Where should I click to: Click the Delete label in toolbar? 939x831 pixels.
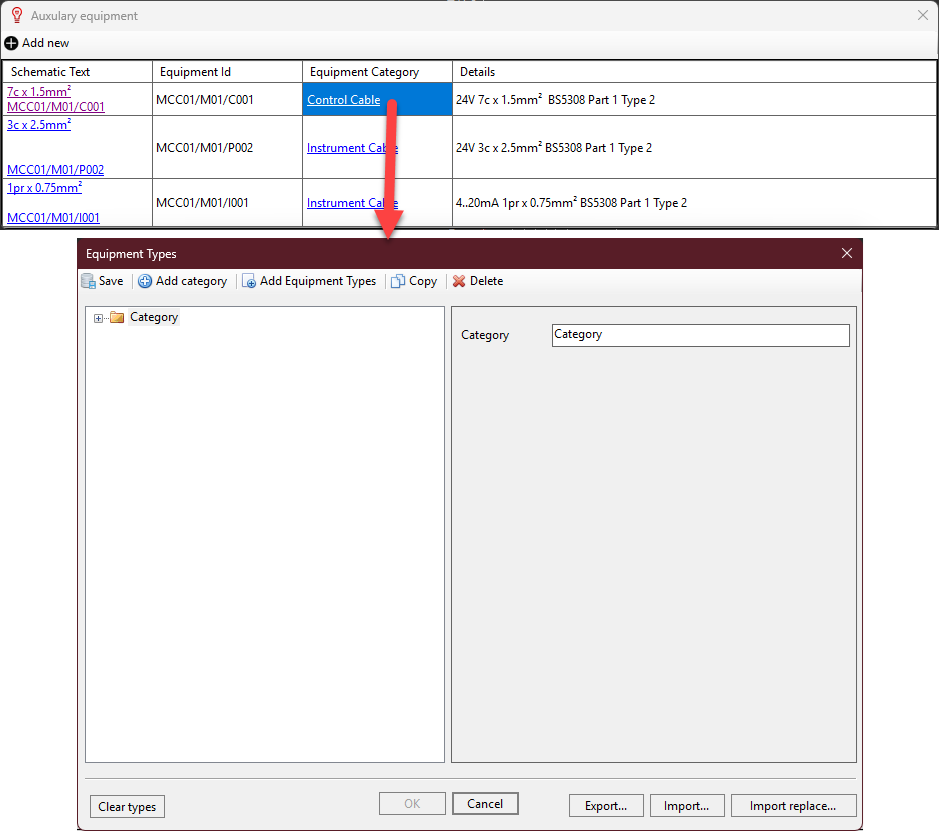tap(486, 281)
